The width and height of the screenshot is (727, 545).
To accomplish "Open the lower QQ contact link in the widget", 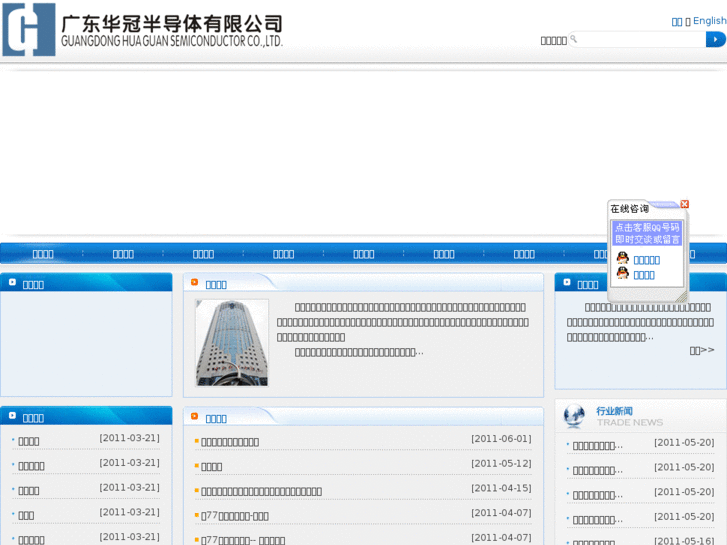I will (644, 275).
